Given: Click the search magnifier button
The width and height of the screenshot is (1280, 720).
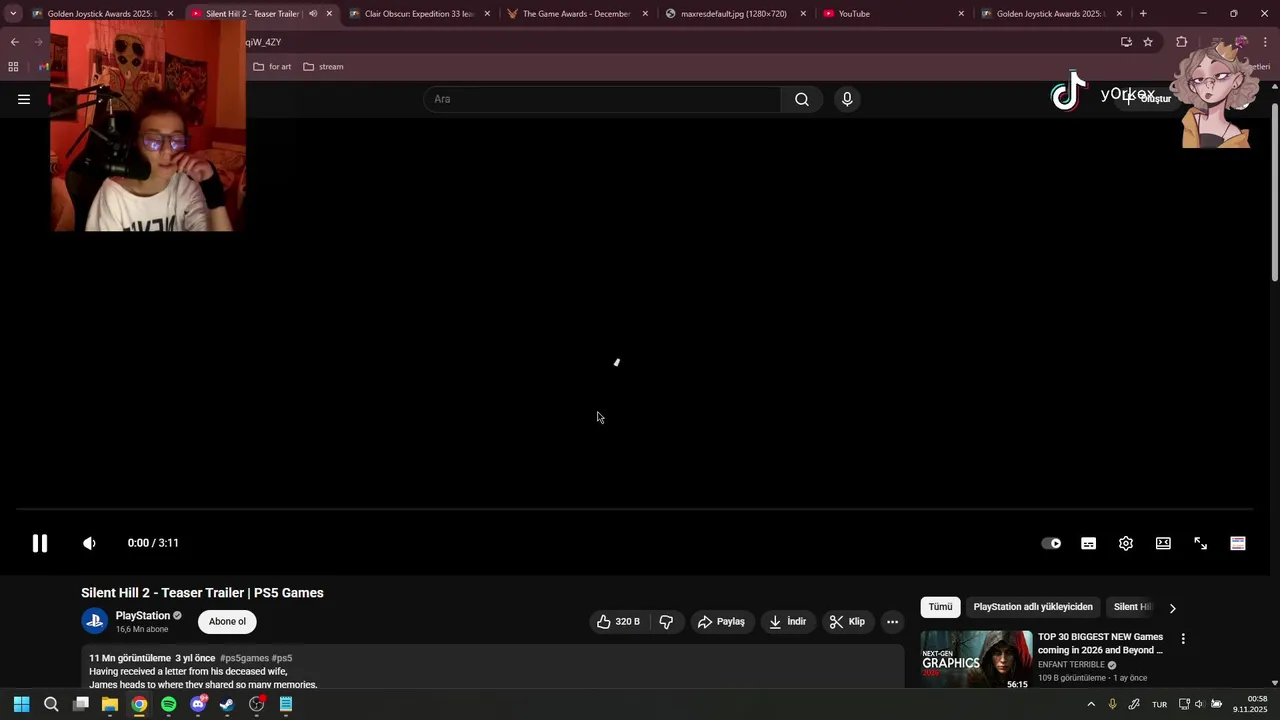Looking at the screenshot, I should [801, 99].
